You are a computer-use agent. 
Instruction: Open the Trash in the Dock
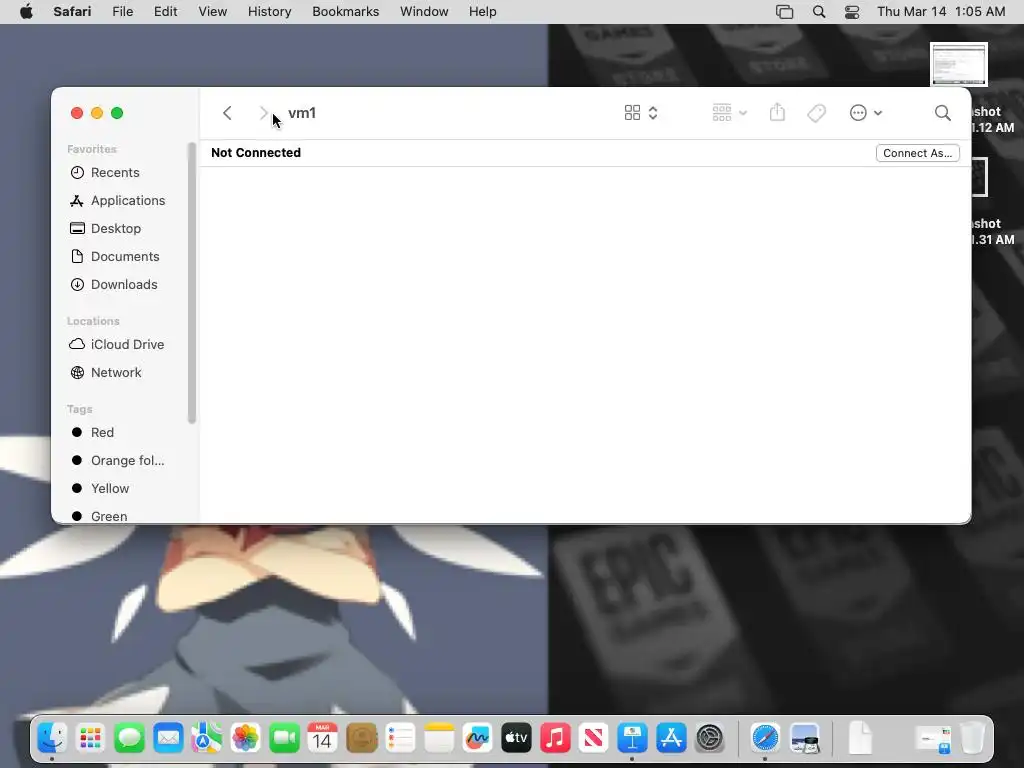[972, 739]
